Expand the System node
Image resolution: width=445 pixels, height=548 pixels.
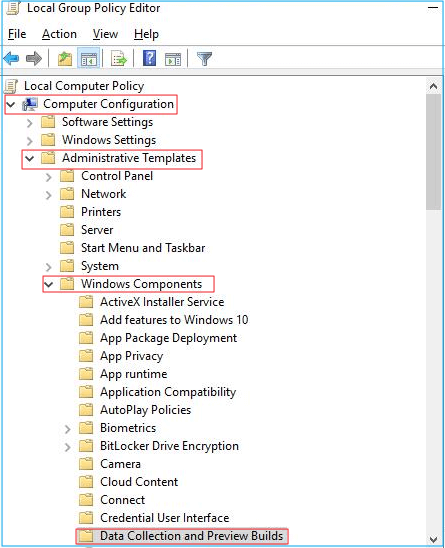tap(49, 267)
